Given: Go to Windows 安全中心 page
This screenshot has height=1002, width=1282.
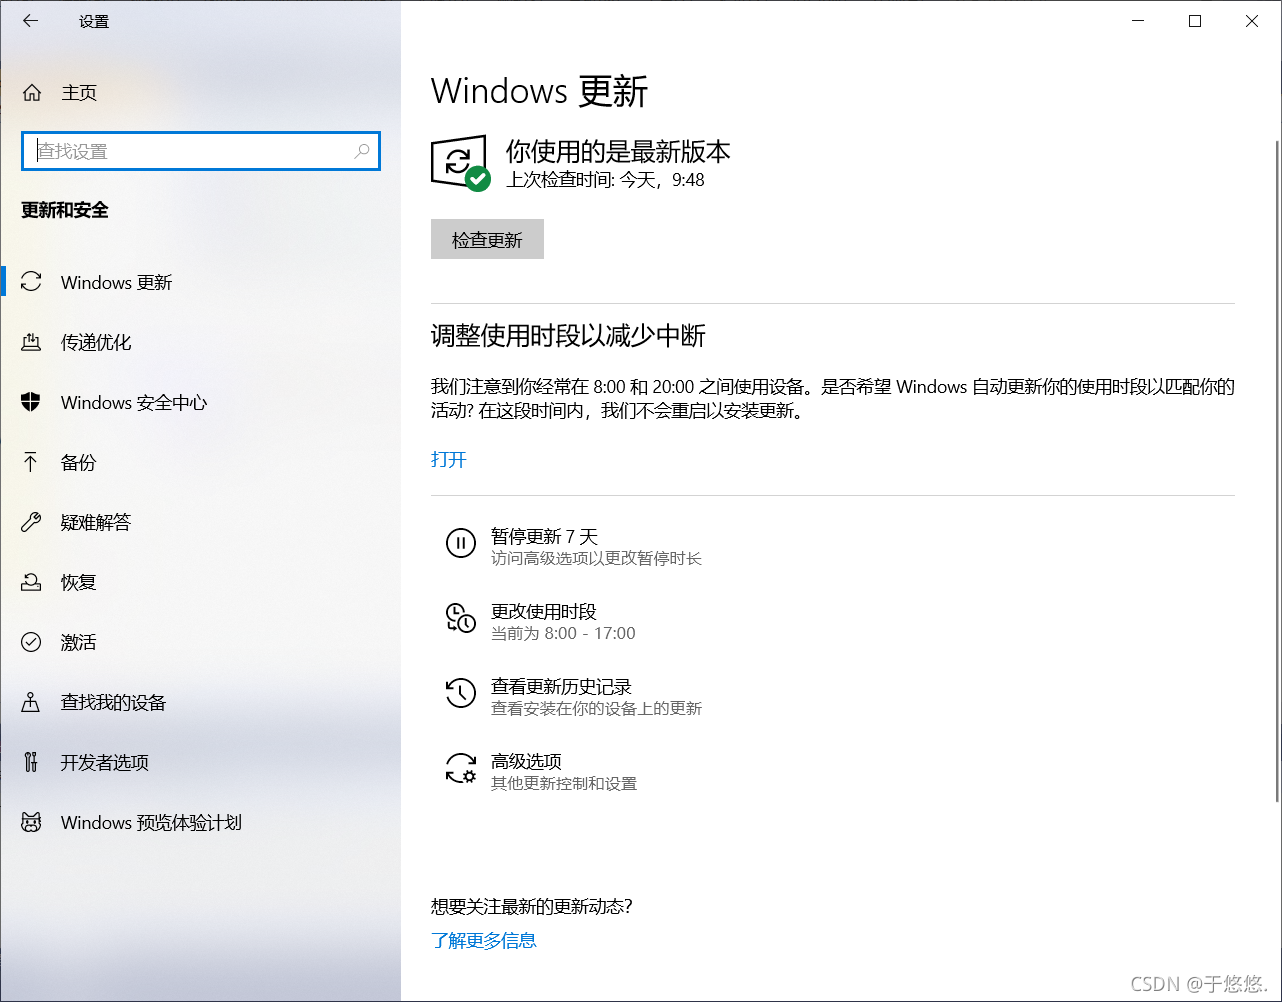Looking at the screenshot, I should 200,402.
